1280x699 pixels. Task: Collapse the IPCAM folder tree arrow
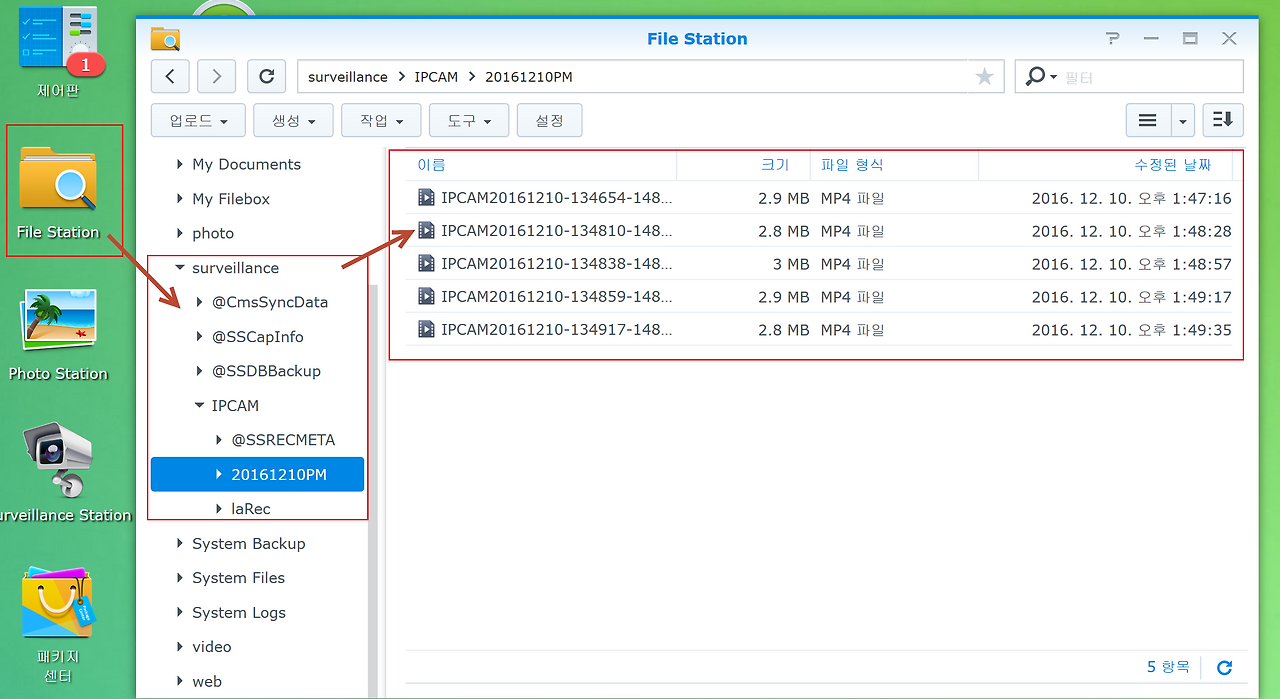(x=200, y=406)
